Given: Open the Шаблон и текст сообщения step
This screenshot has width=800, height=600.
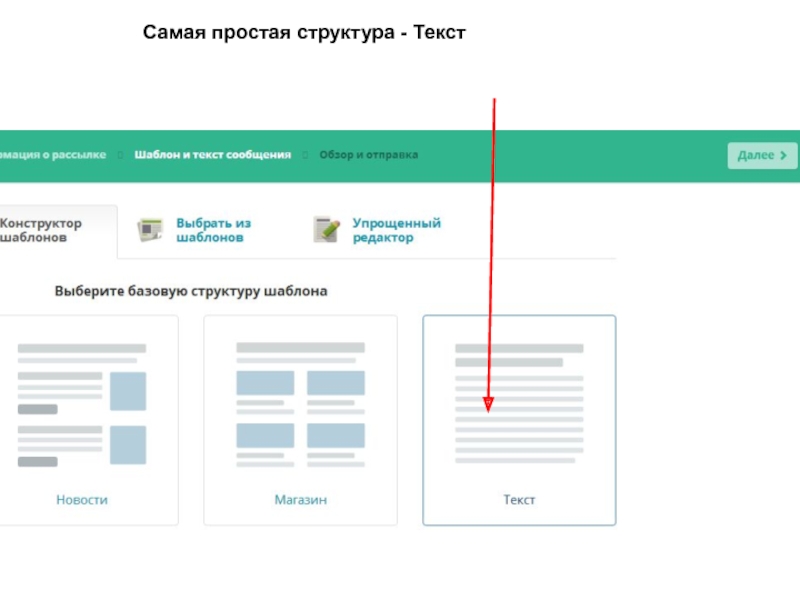Looking at the screenshot, I should point(213,155).
